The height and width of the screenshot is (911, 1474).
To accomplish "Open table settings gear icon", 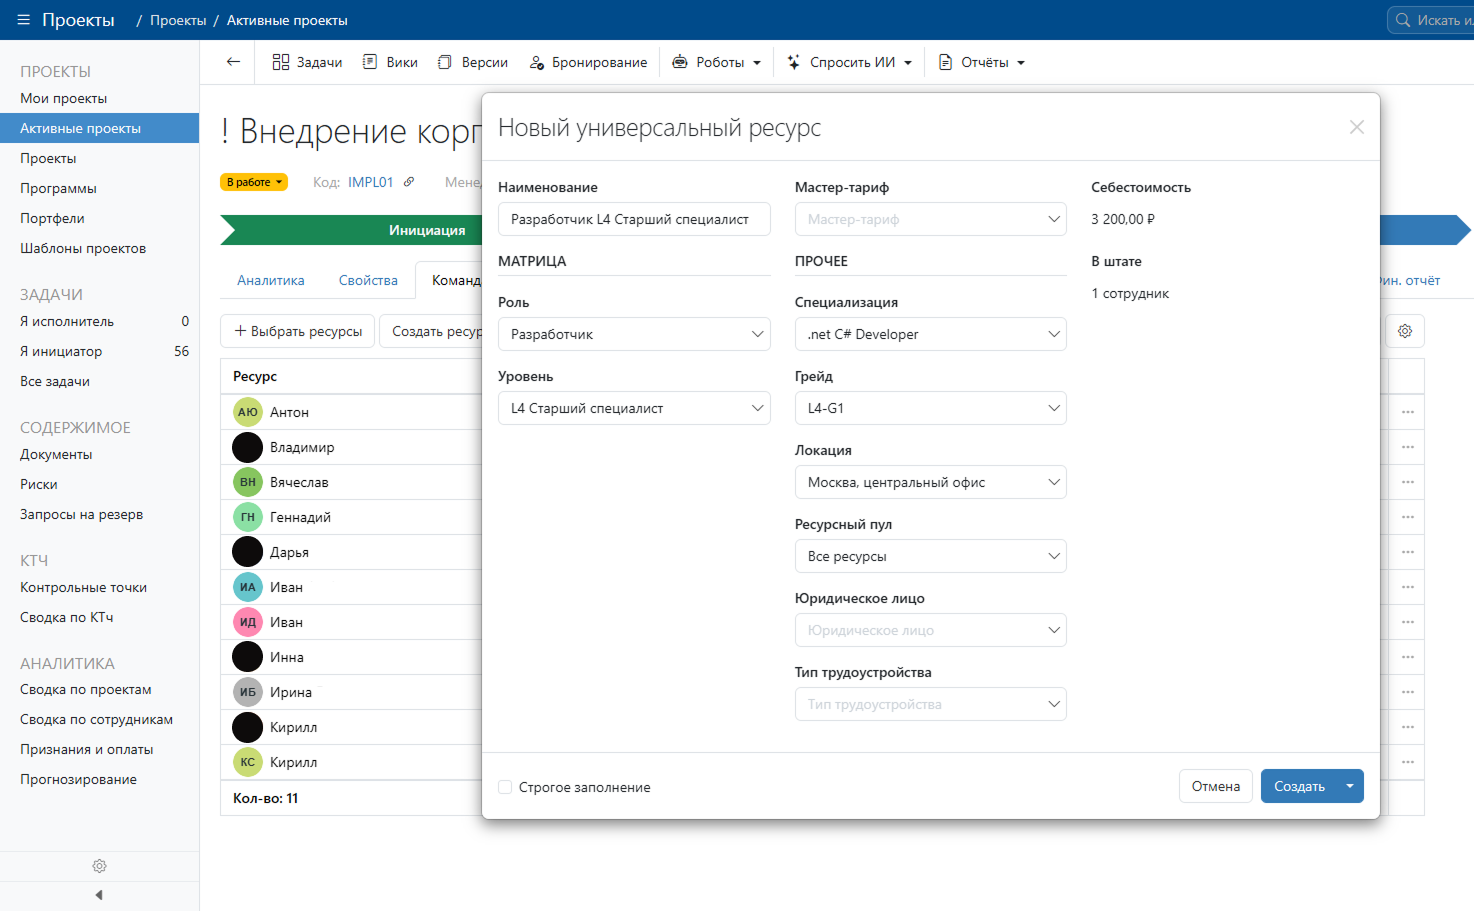I will click(x=1405, y=331).
